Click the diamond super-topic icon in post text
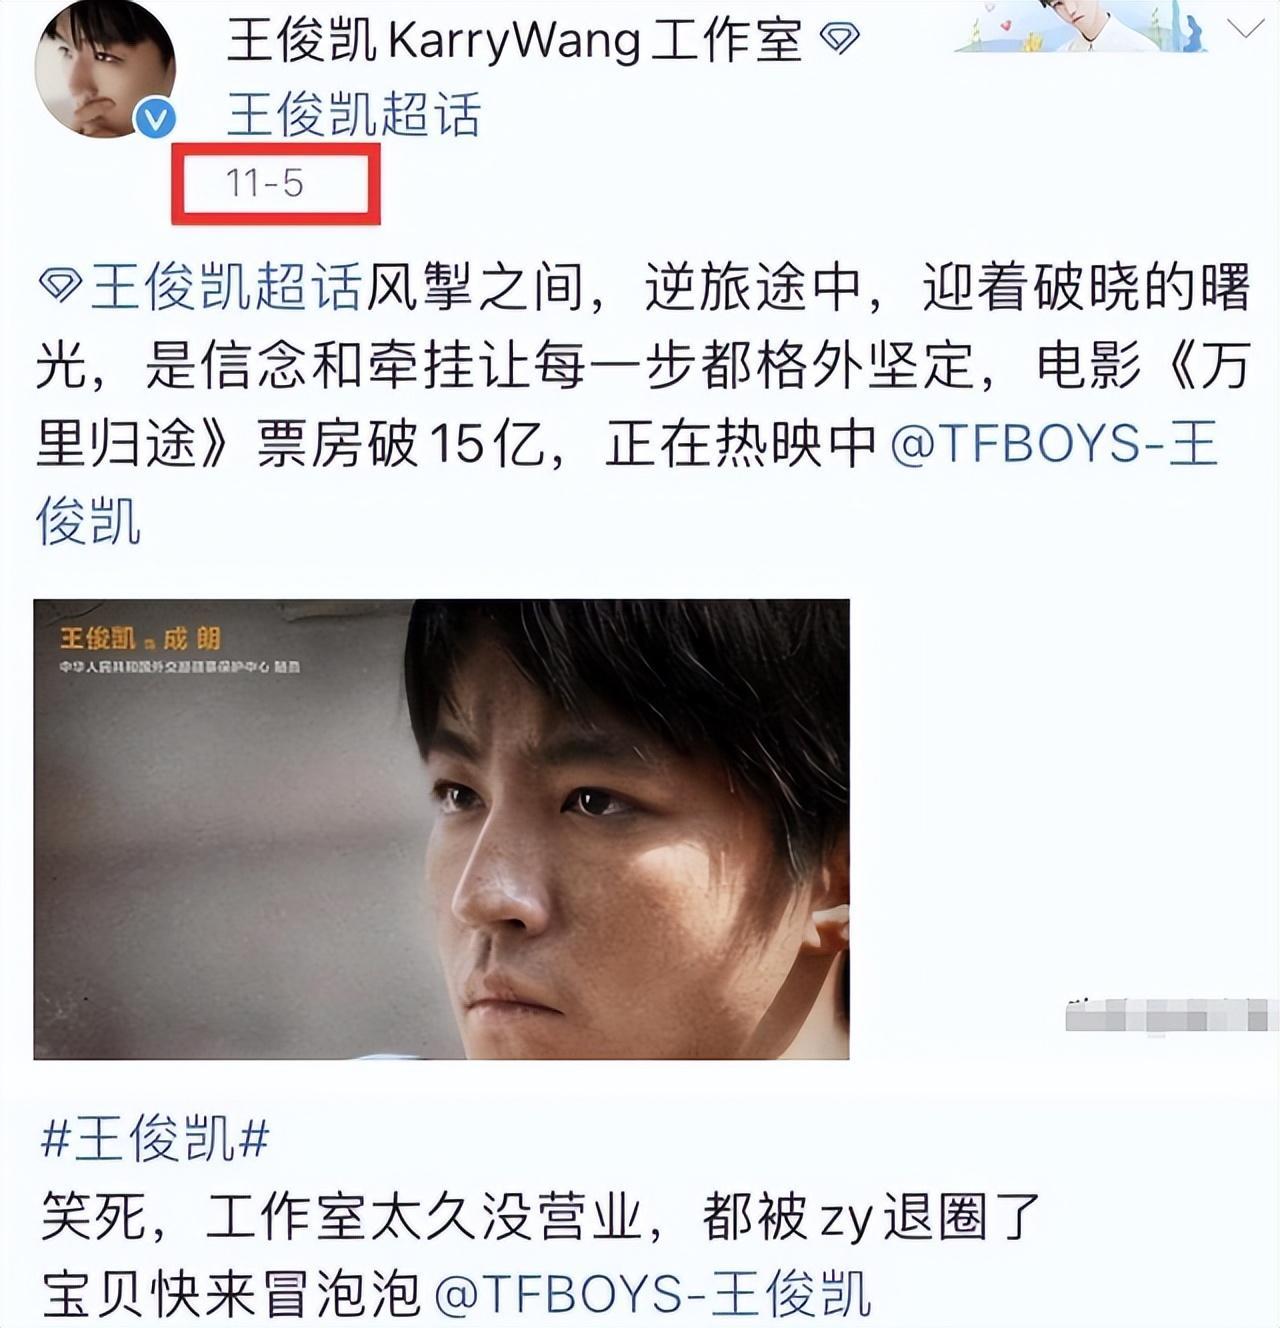This screenshot has height=1328, width=1280. click(x=60, y=287)
